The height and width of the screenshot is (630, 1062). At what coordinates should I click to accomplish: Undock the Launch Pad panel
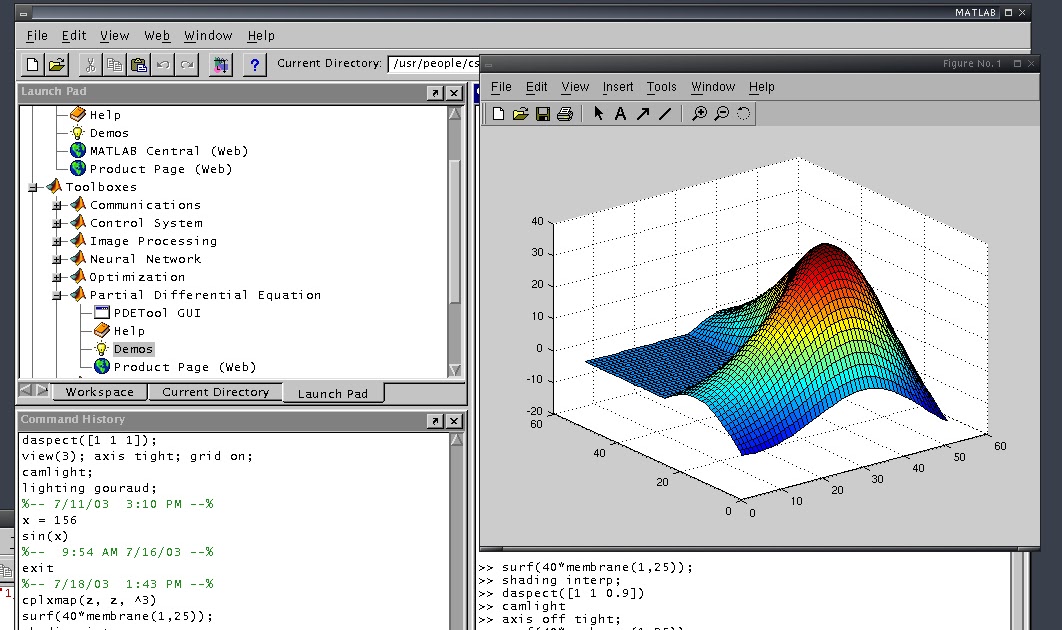pos(435,92)
